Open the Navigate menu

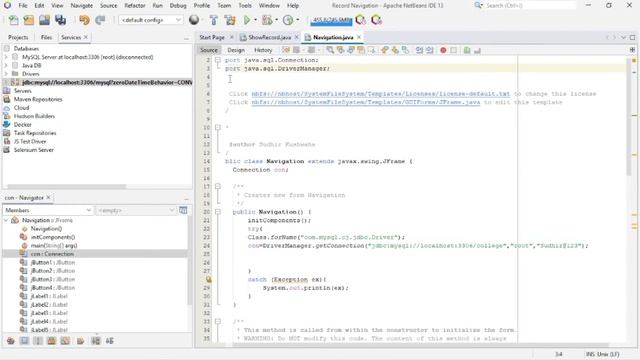[x=82, y=6]
